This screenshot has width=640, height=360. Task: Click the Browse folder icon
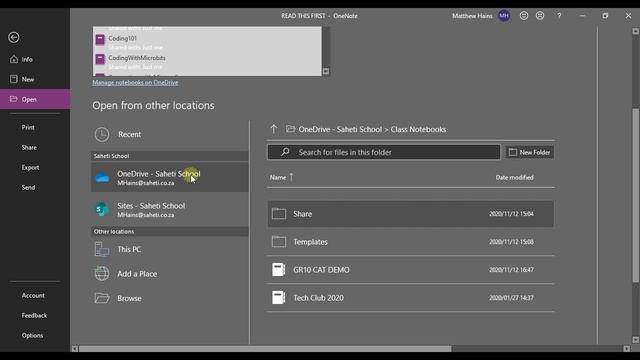pyautogui.click(x=102, y=298)
